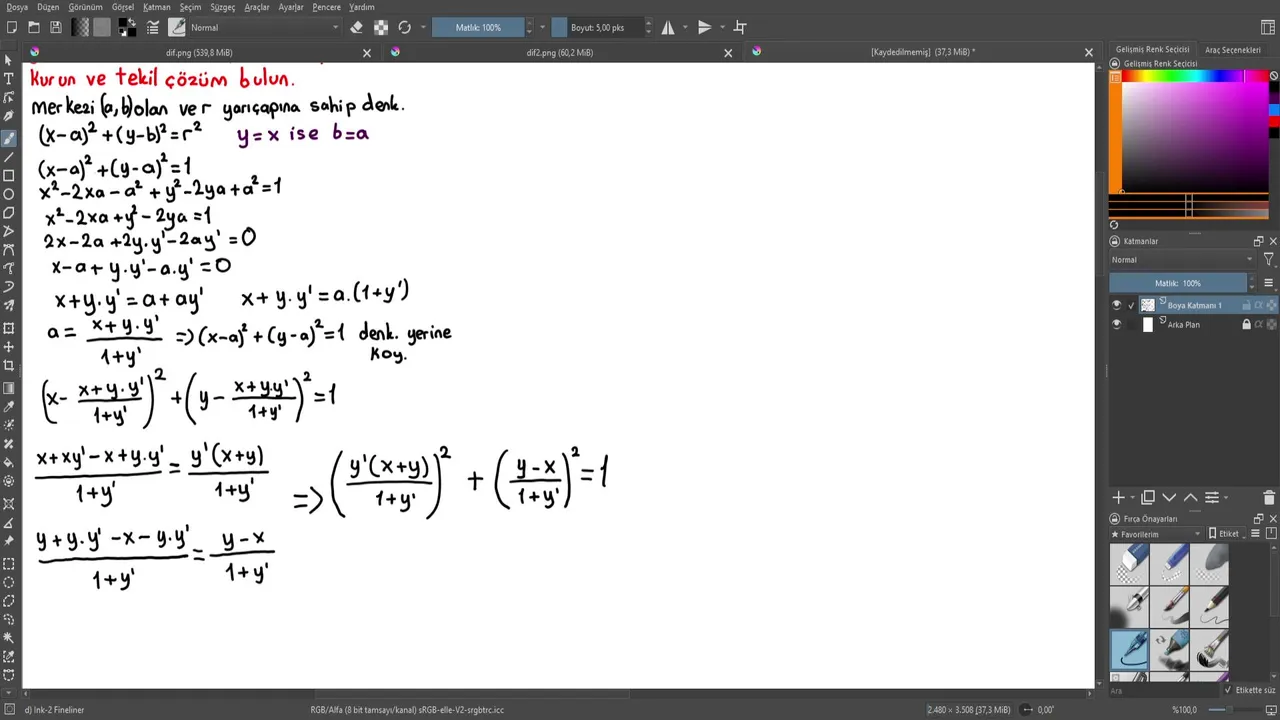Open the brush preset chooser
The width and height of the screenshot is (1280, 720).
(x=177, y=27)
